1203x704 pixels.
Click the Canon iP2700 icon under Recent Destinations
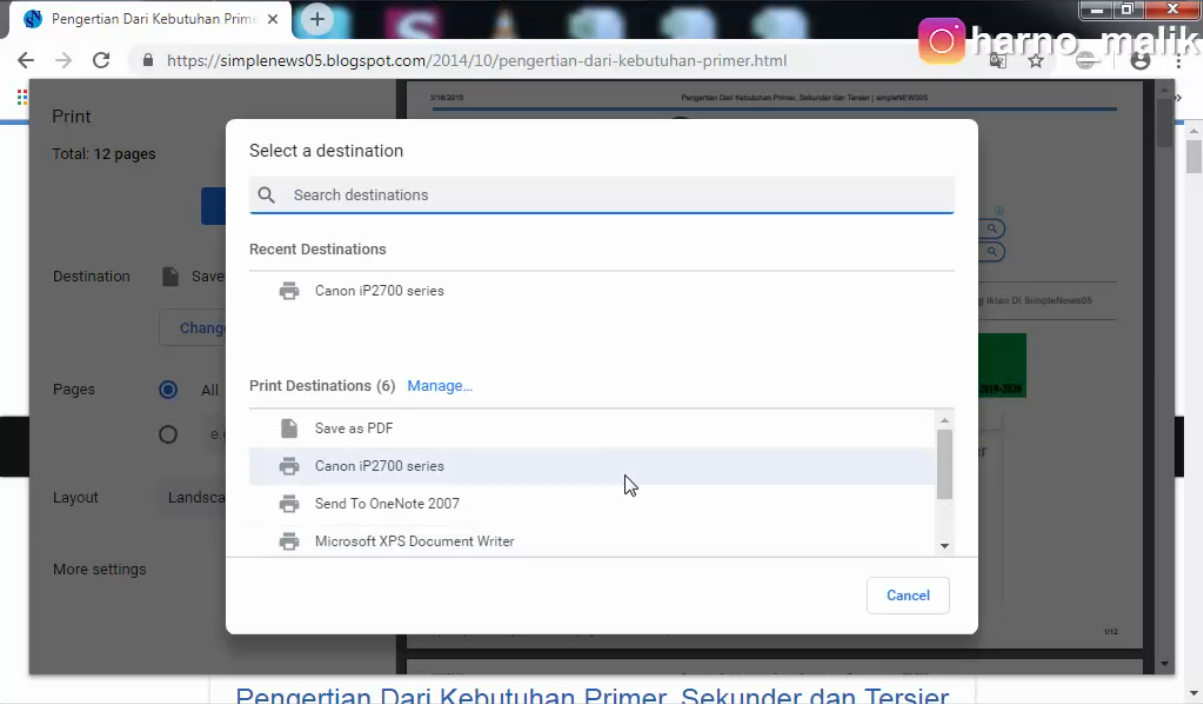289,290
